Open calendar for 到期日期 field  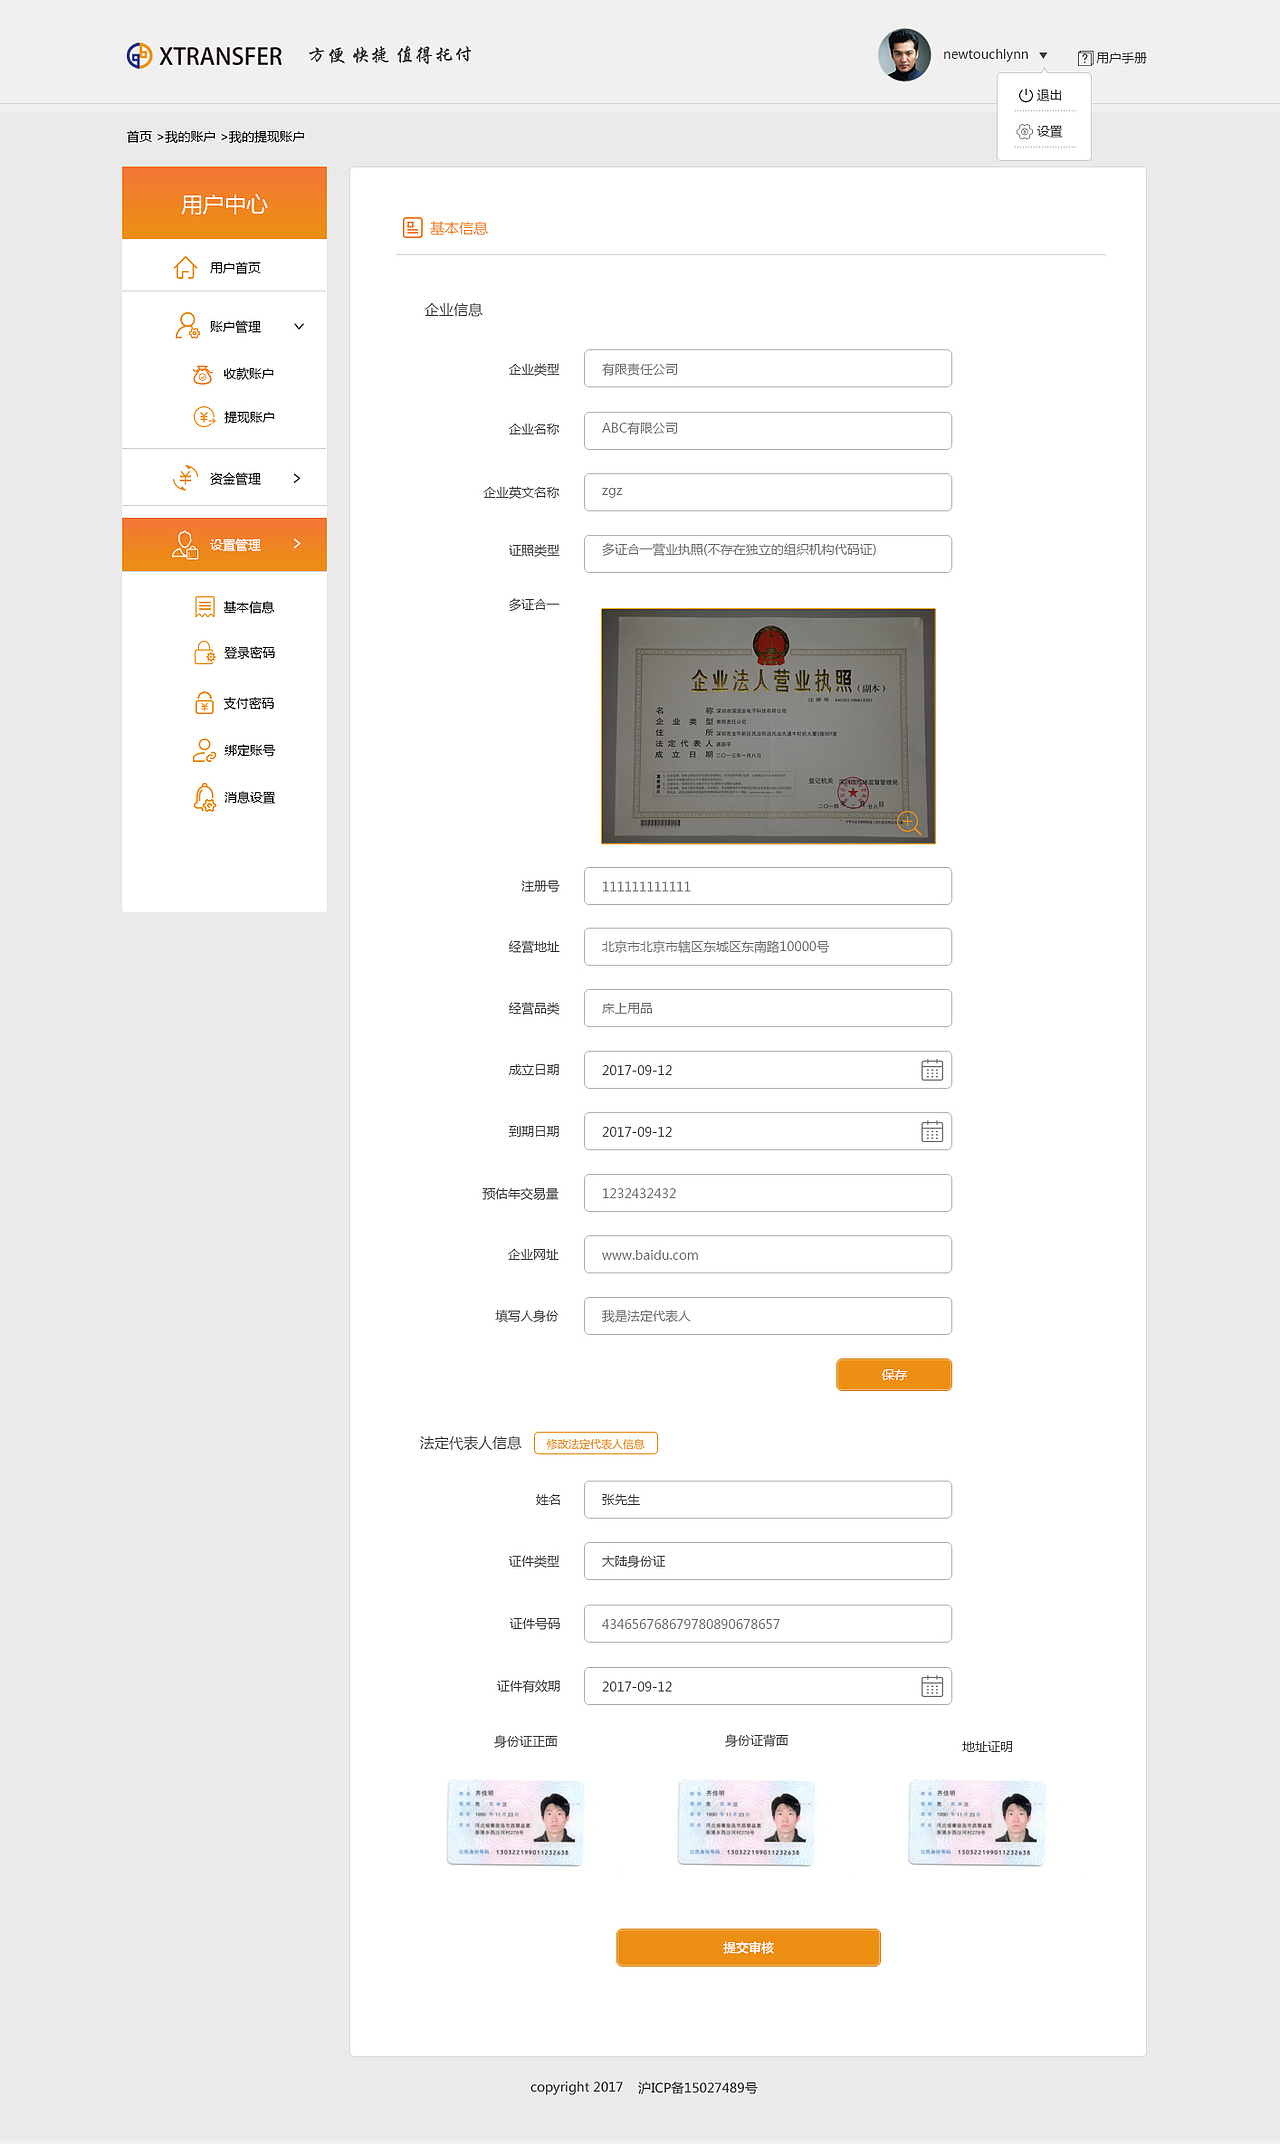click(932, 1131)
